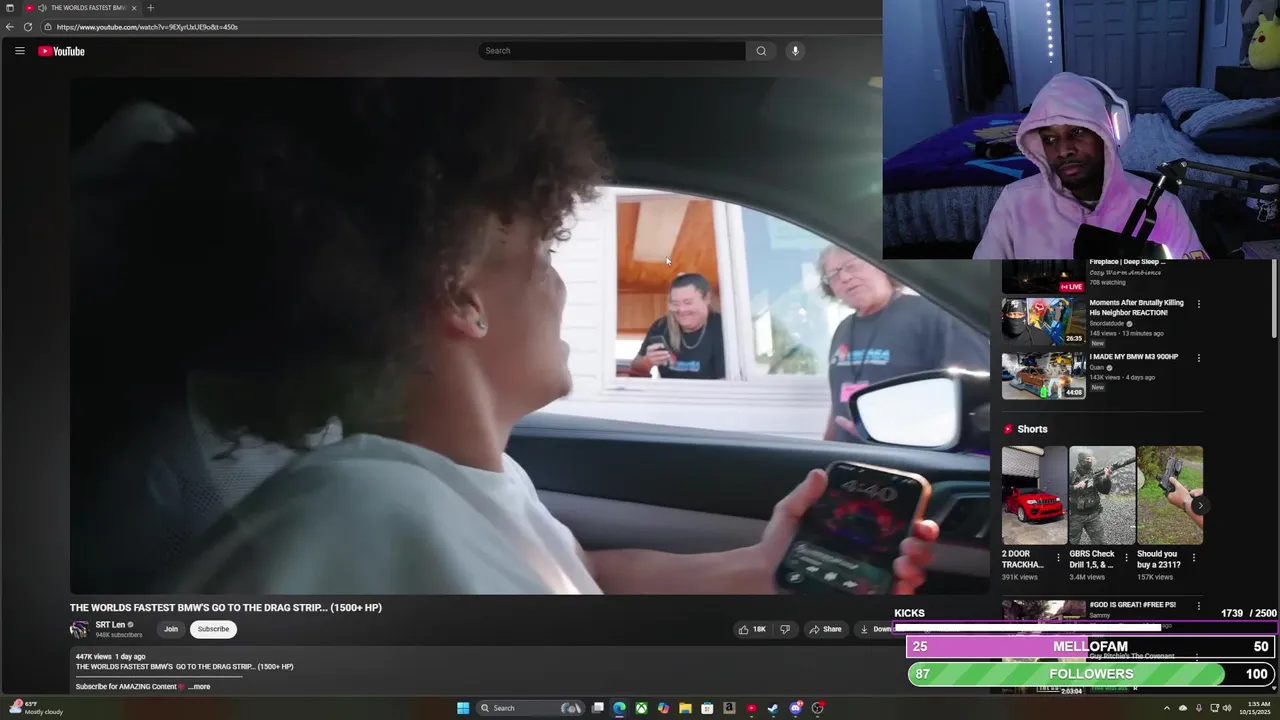Open SRT Len channel avatar

[x=79, y=629]
